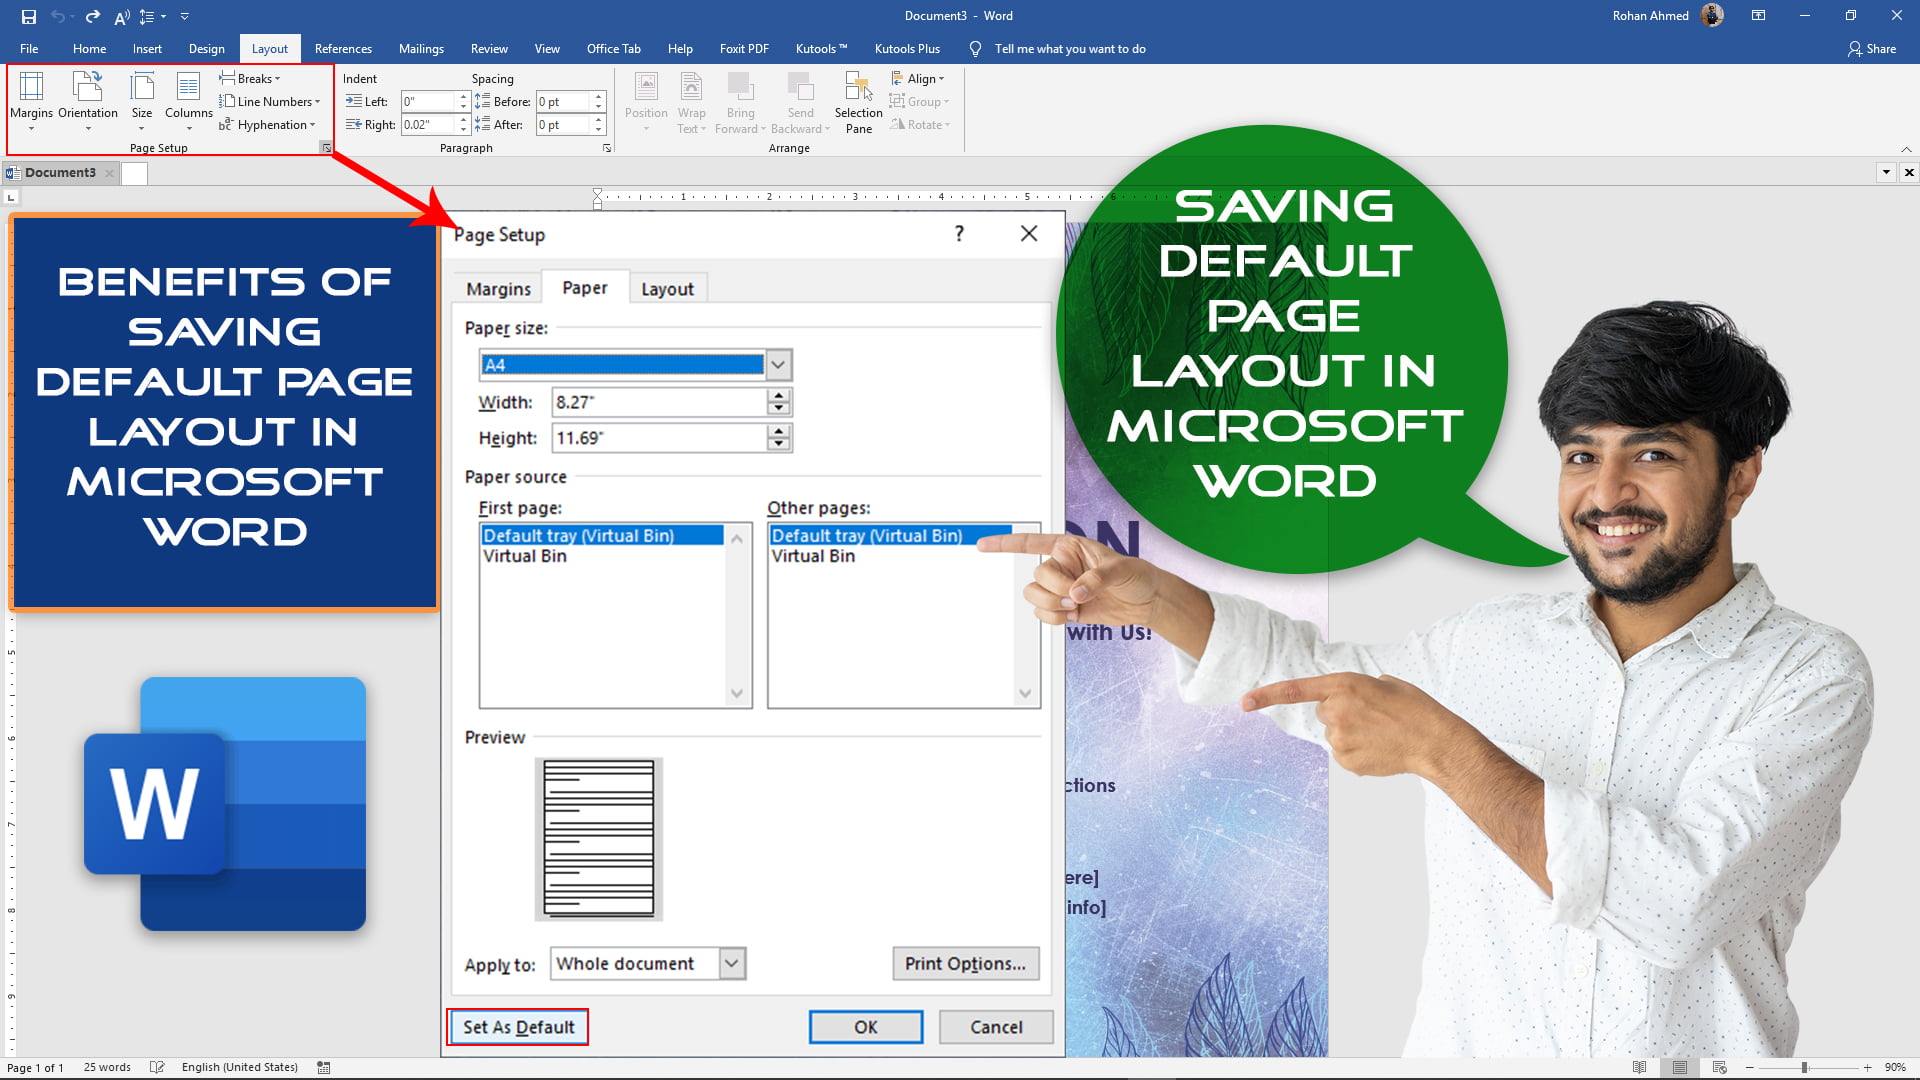1920x1080 pixels.
Task: Select 'Virtual Bin' in the First page list
Action: 524,556
